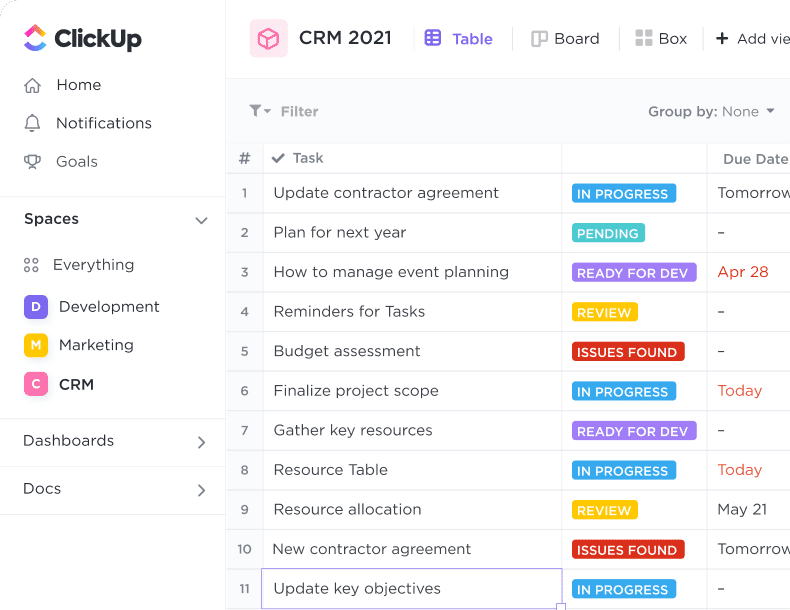Viewport: 790px width, 610px height.
Task: Open the Development space
Action: pyautogui.click(x=109, y=307)
